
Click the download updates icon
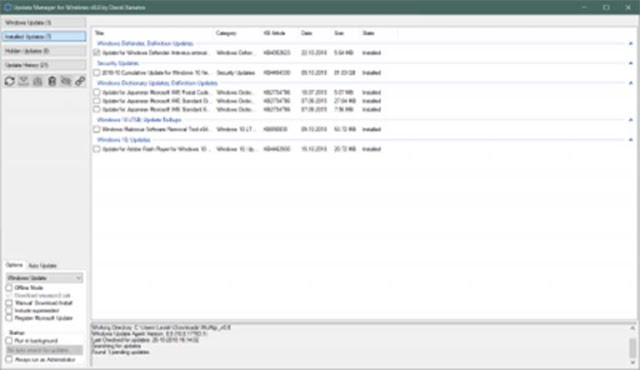tap(24, 81)
